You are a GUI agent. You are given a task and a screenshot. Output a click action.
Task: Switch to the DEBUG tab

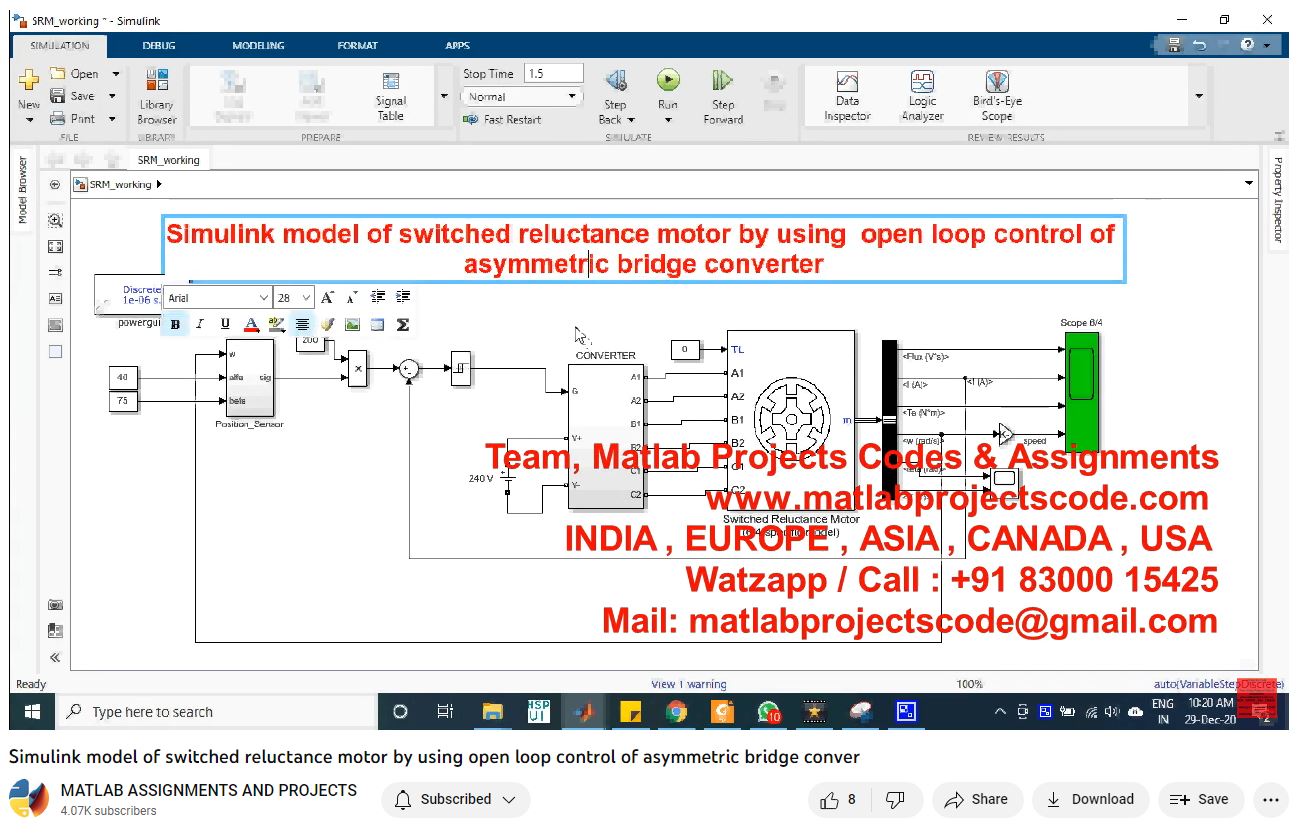click(158, 45)
